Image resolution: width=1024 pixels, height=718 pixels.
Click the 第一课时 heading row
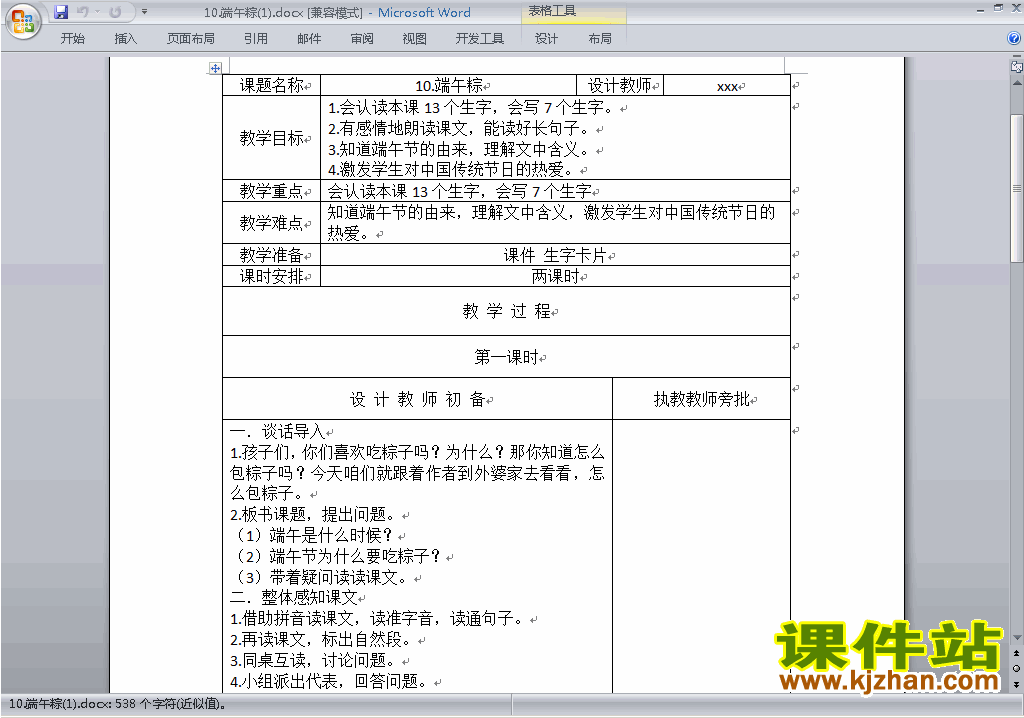506,357
